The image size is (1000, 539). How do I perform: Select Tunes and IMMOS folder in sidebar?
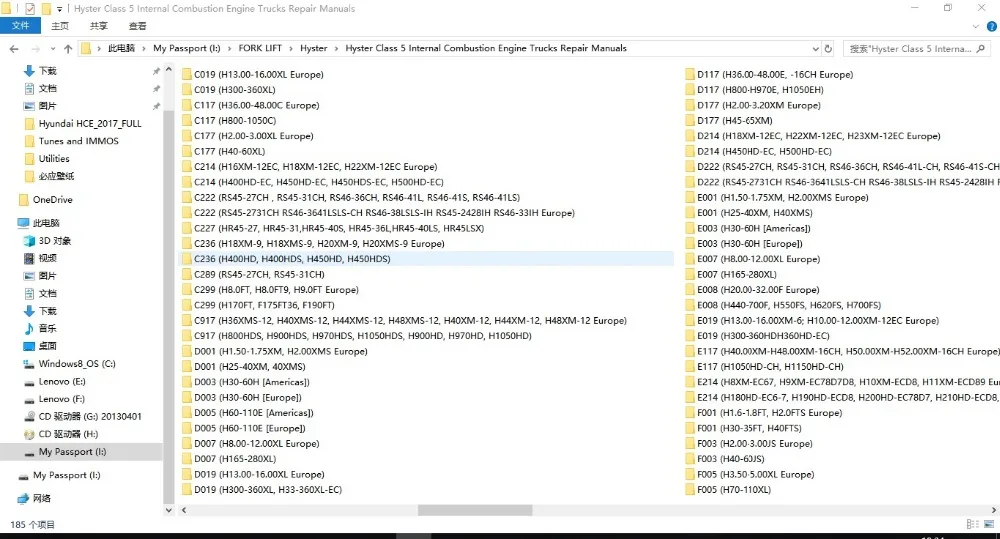coord(78,141)
